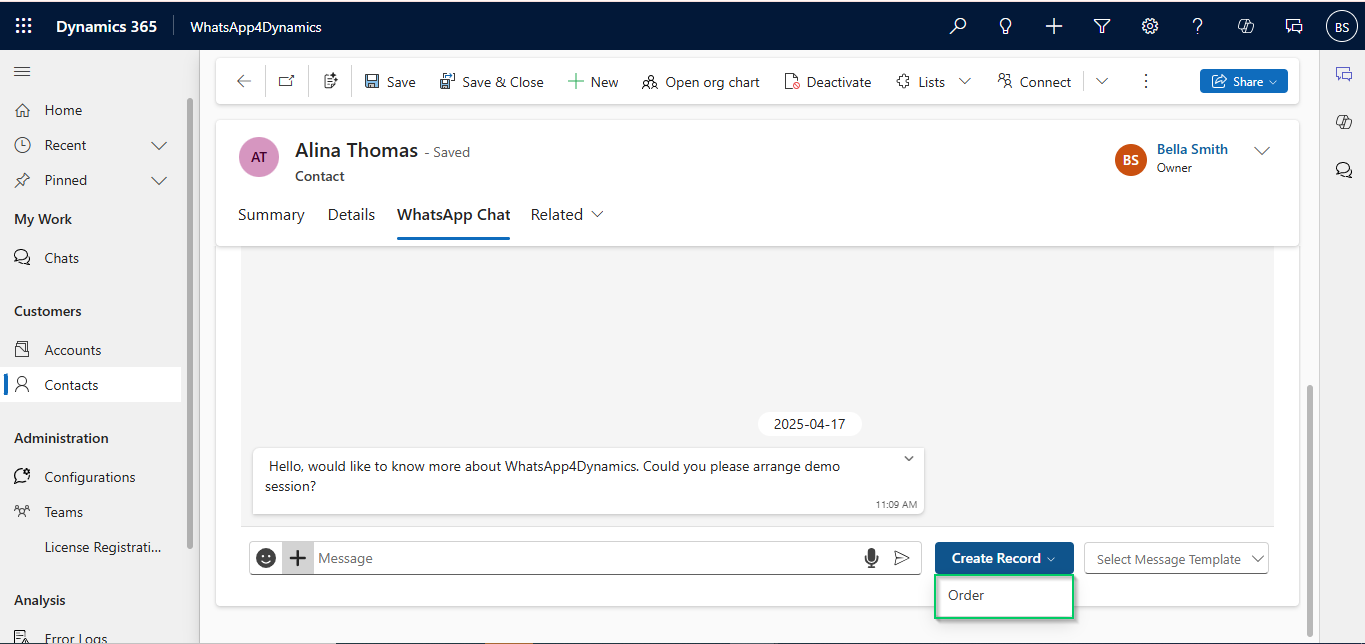Go back using the left arrow

pos(244,82)
